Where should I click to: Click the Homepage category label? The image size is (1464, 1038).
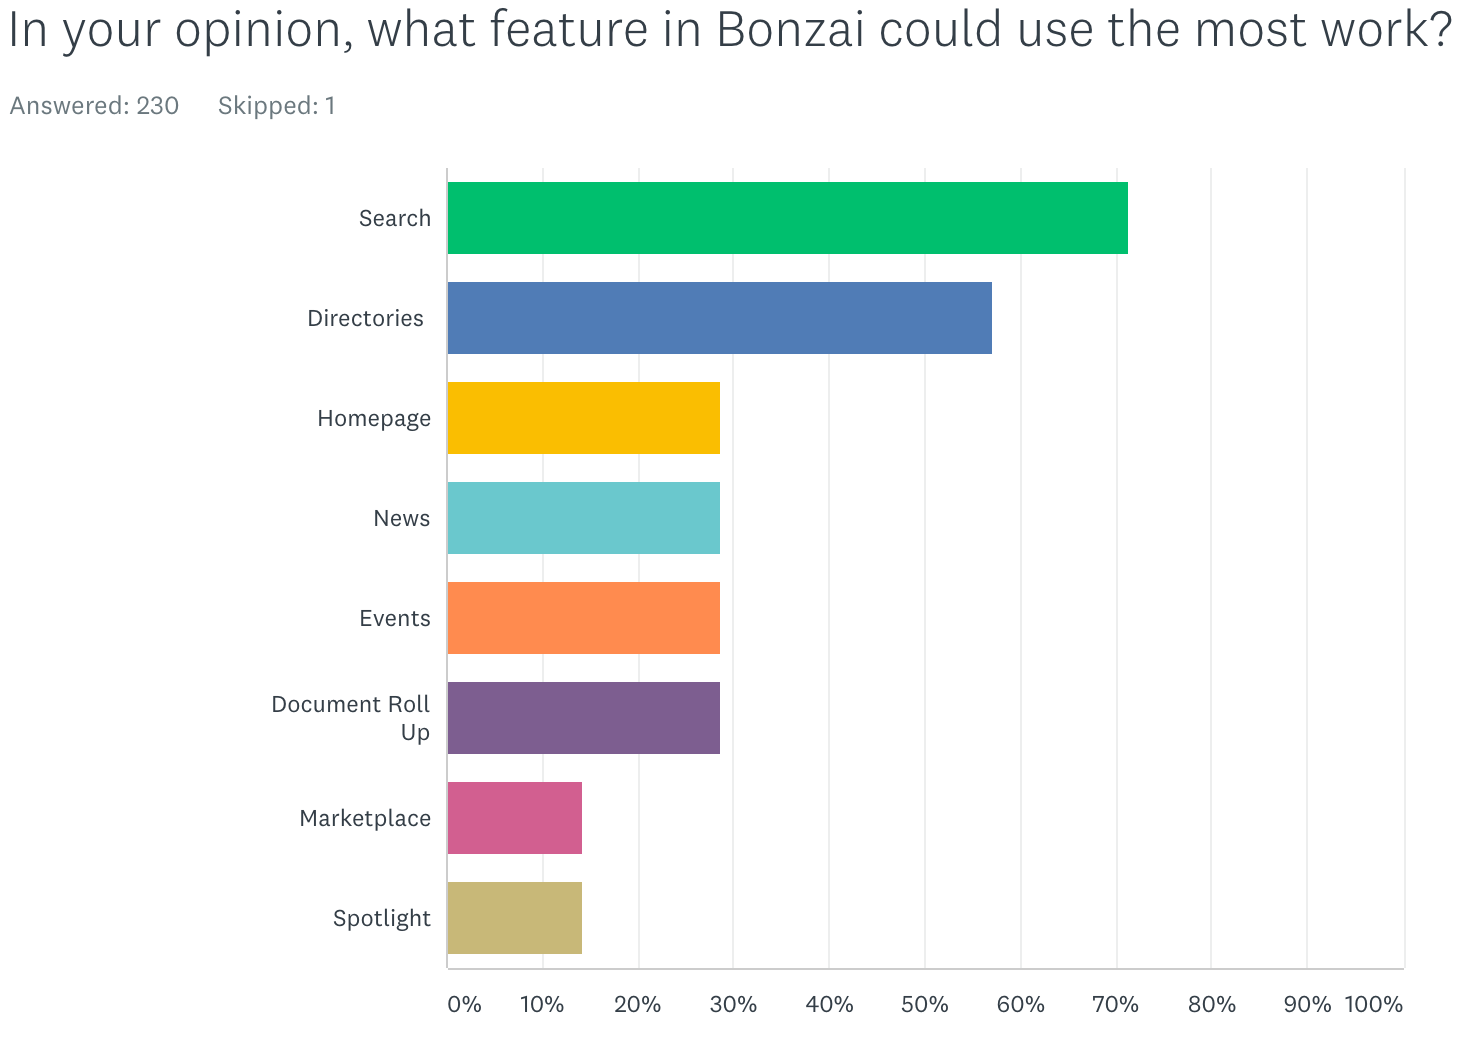pos(374,418)
